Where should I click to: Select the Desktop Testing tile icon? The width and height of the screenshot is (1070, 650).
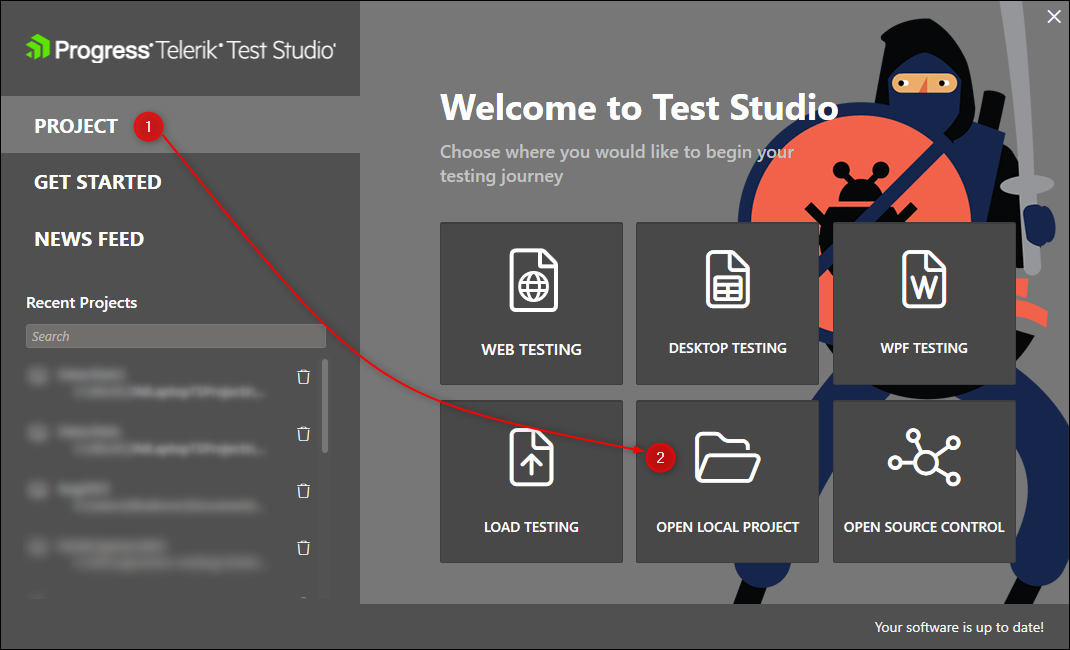(x=727, y=280)
